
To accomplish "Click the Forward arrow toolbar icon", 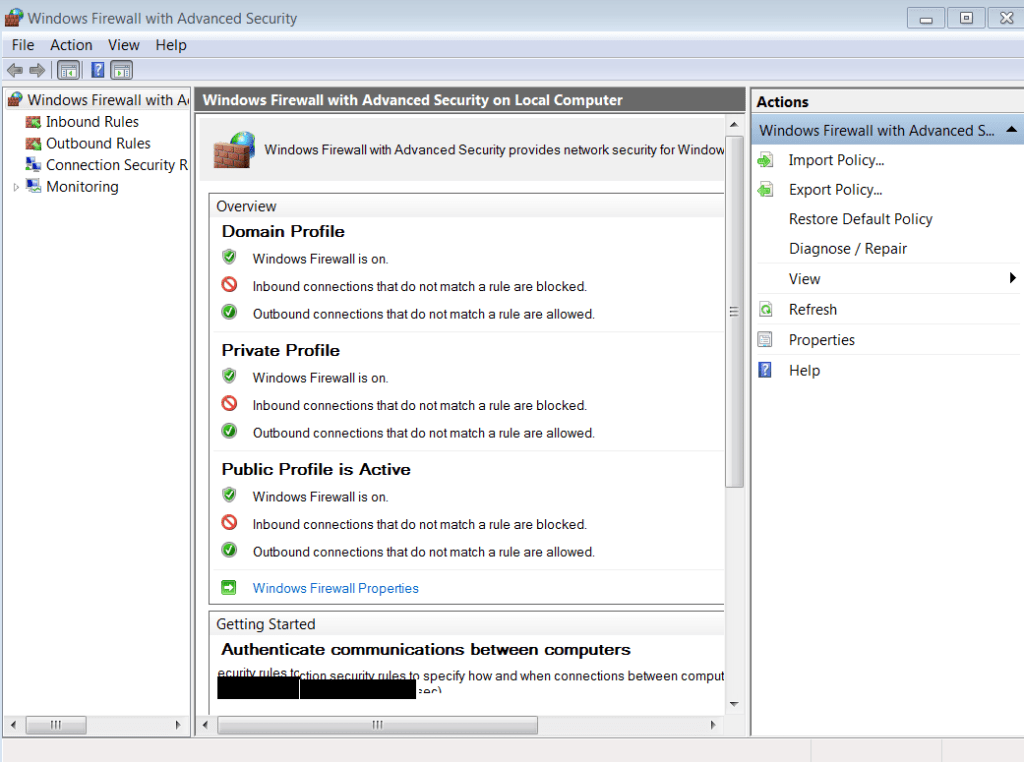I will click(x=37, y=70).
